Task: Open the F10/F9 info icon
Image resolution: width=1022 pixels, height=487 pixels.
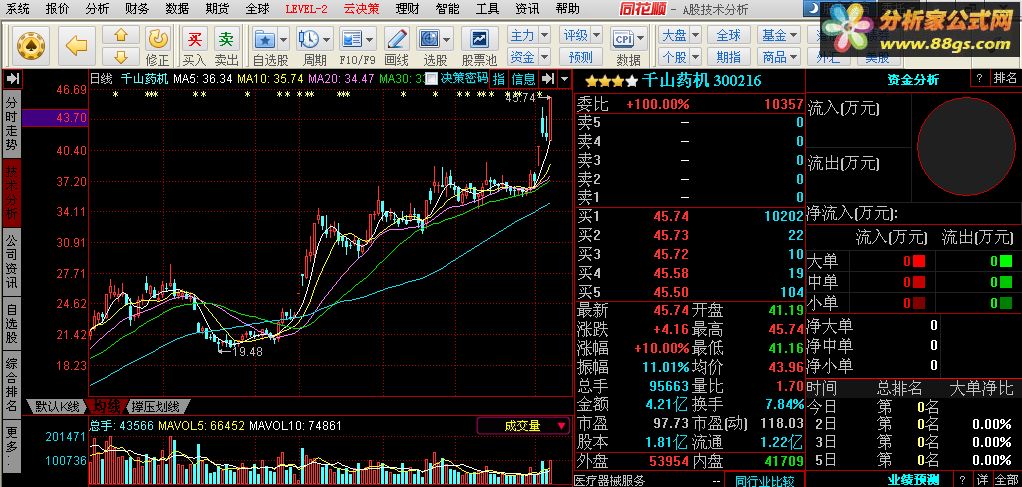Action: point(351,38)
